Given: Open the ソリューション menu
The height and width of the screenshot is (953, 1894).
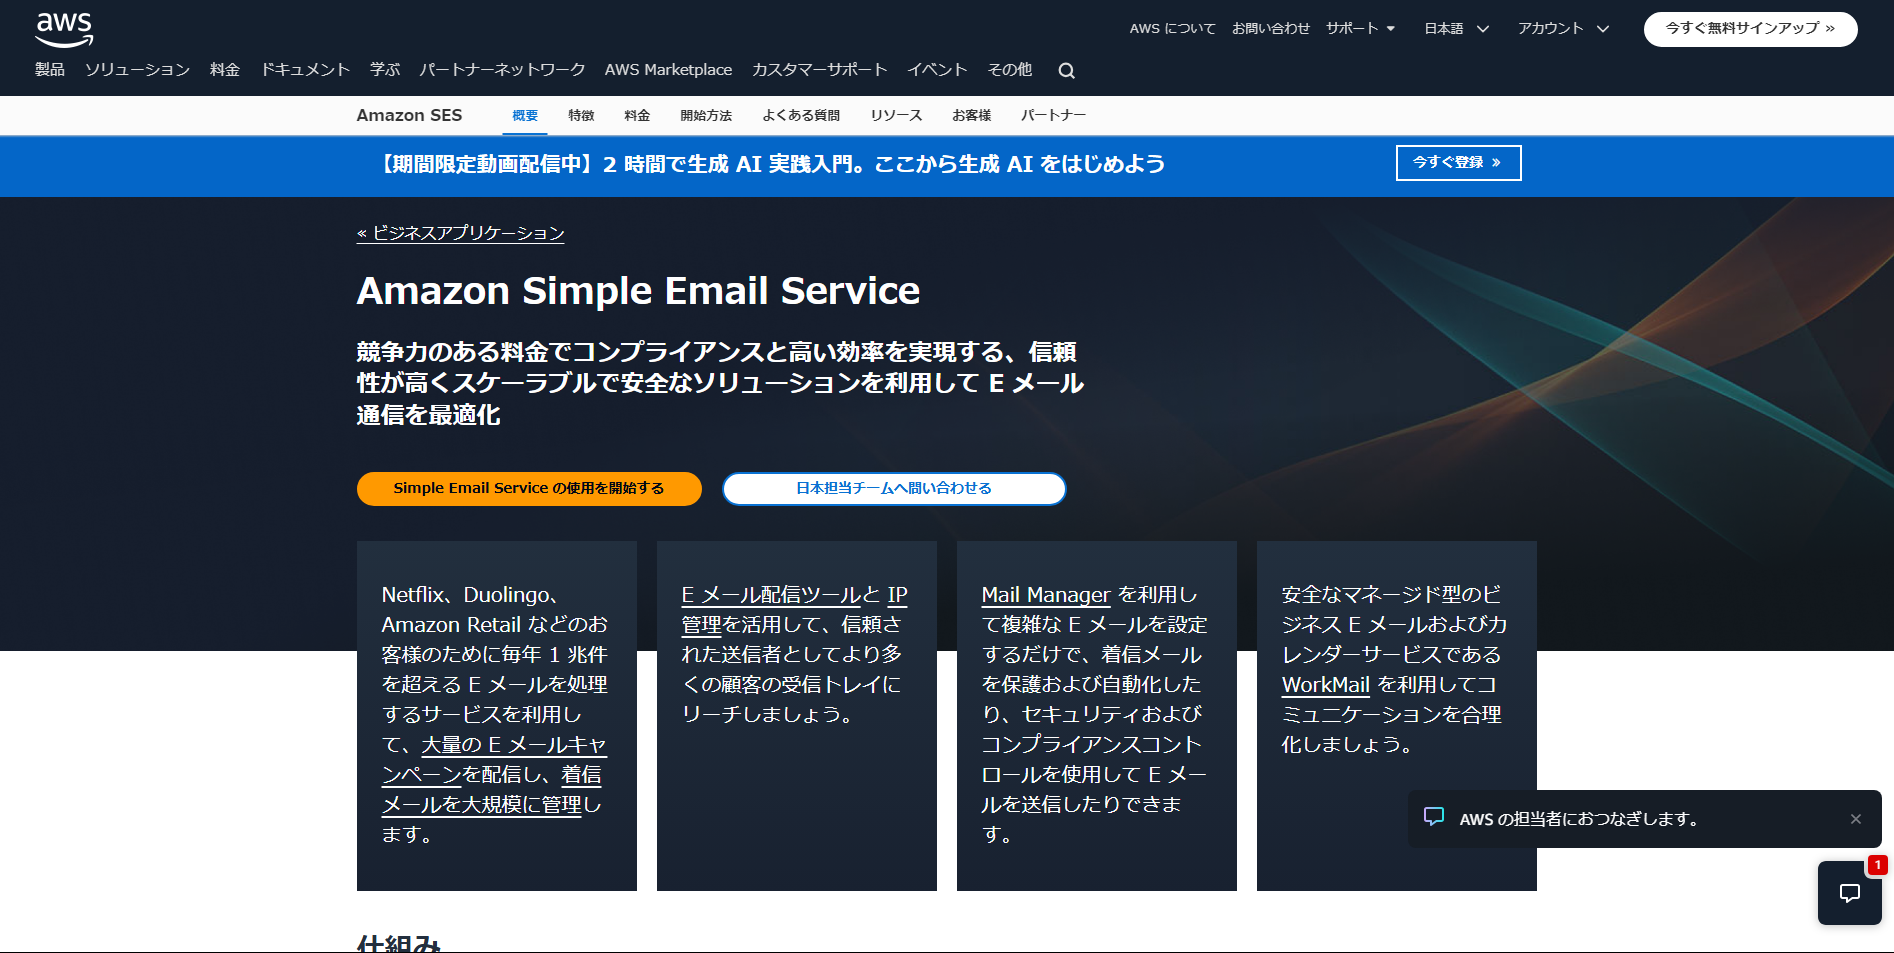Looking at the screenshot, I should pos(137,70).
